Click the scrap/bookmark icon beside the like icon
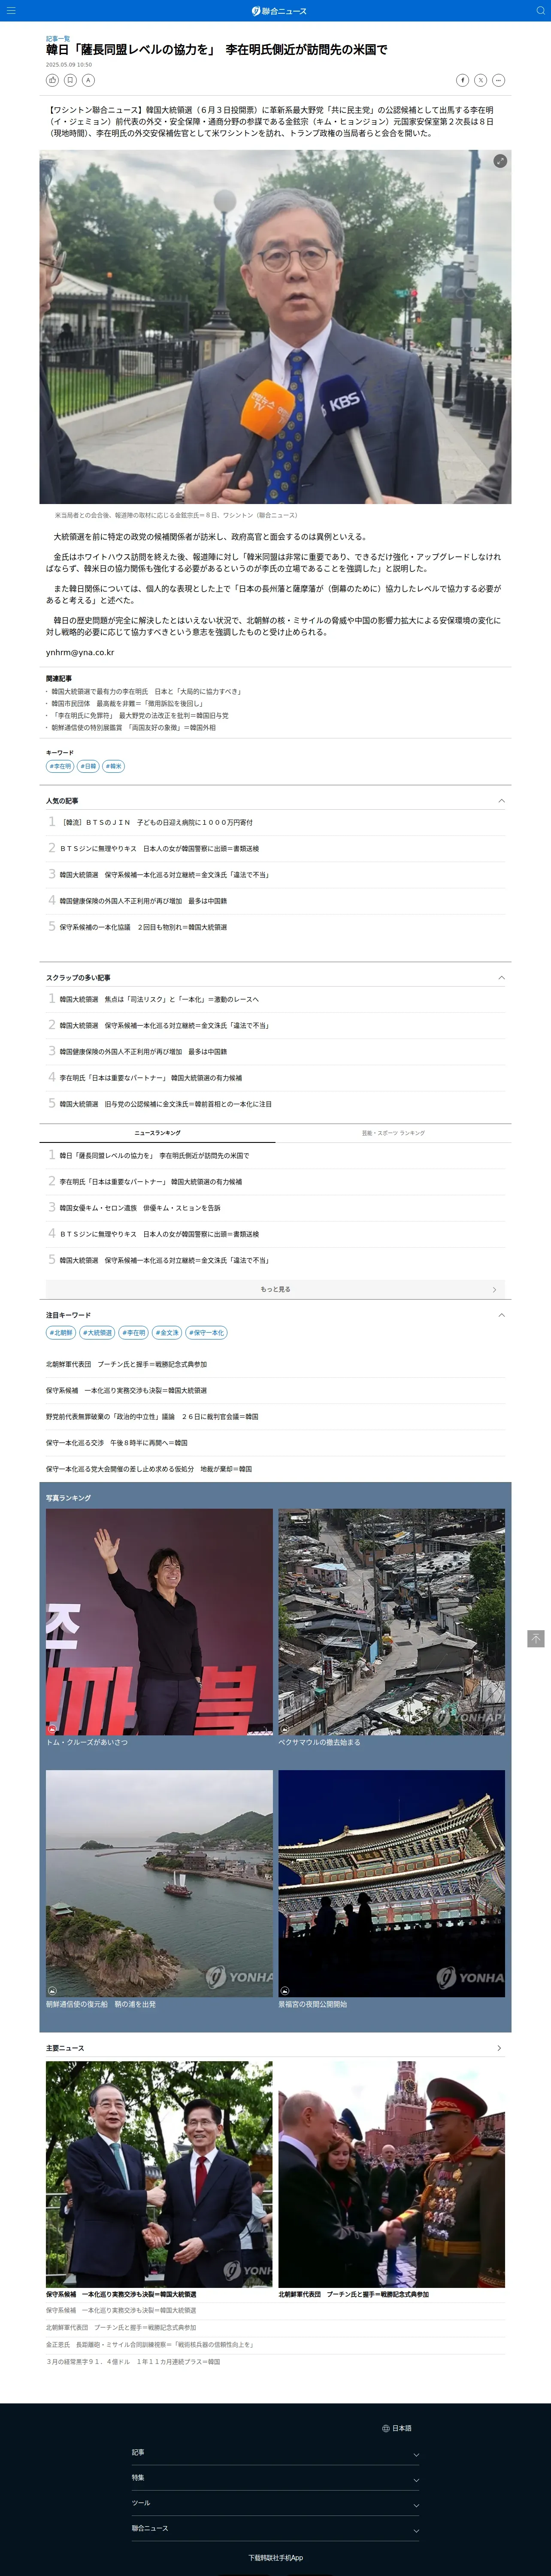Image resolution: width=551 pixels, height=2576 pixels. pos(70,80)
